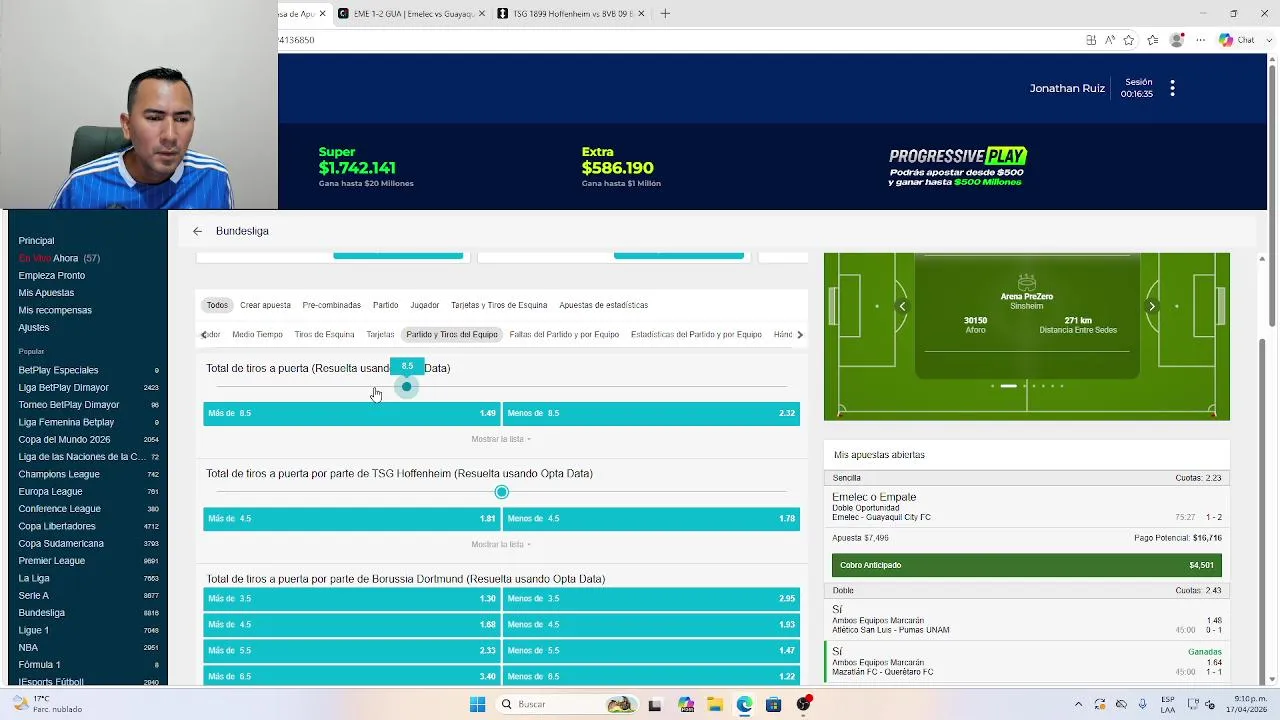The image size is (1280, 720).
Task: Open the read aloud icon in address bar
Action: (x=1110, y=40)
